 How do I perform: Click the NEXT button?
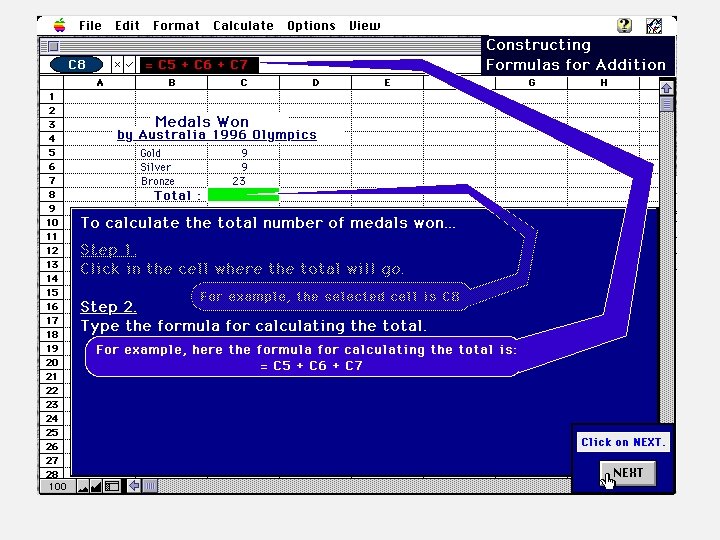pyautogui.click(x=628, y=473)
